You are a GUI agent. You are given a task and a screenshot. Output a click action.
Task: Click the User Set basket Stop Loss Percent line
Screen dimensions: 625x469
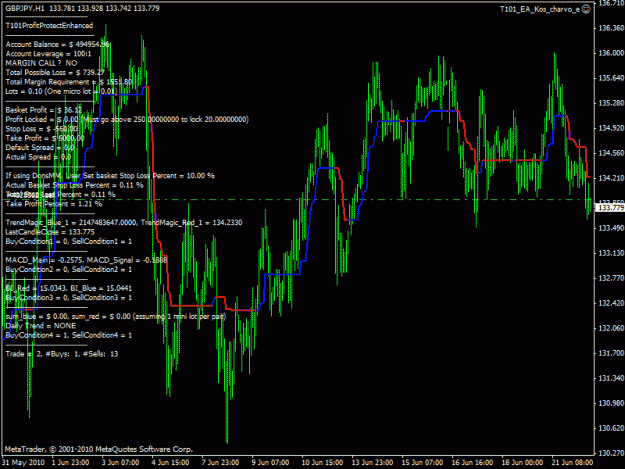click(x=110, y=176)
